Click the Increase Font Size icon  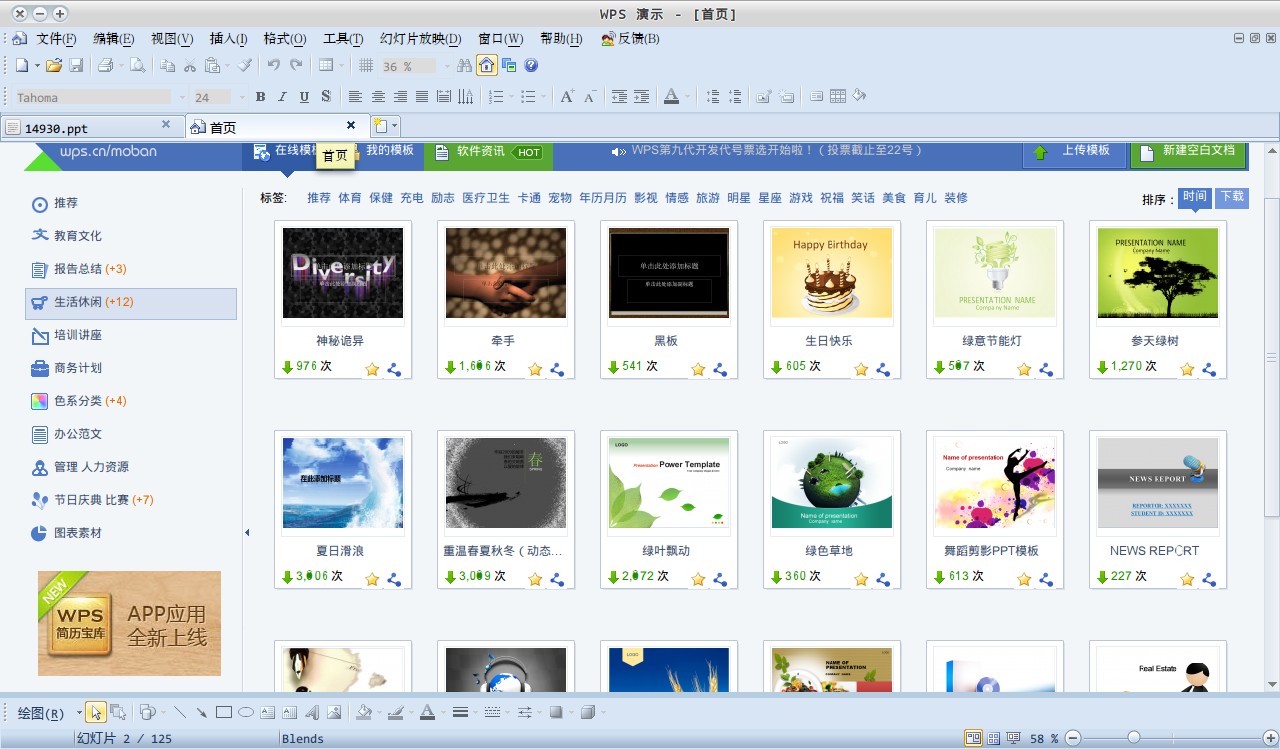tap(567, 97)
